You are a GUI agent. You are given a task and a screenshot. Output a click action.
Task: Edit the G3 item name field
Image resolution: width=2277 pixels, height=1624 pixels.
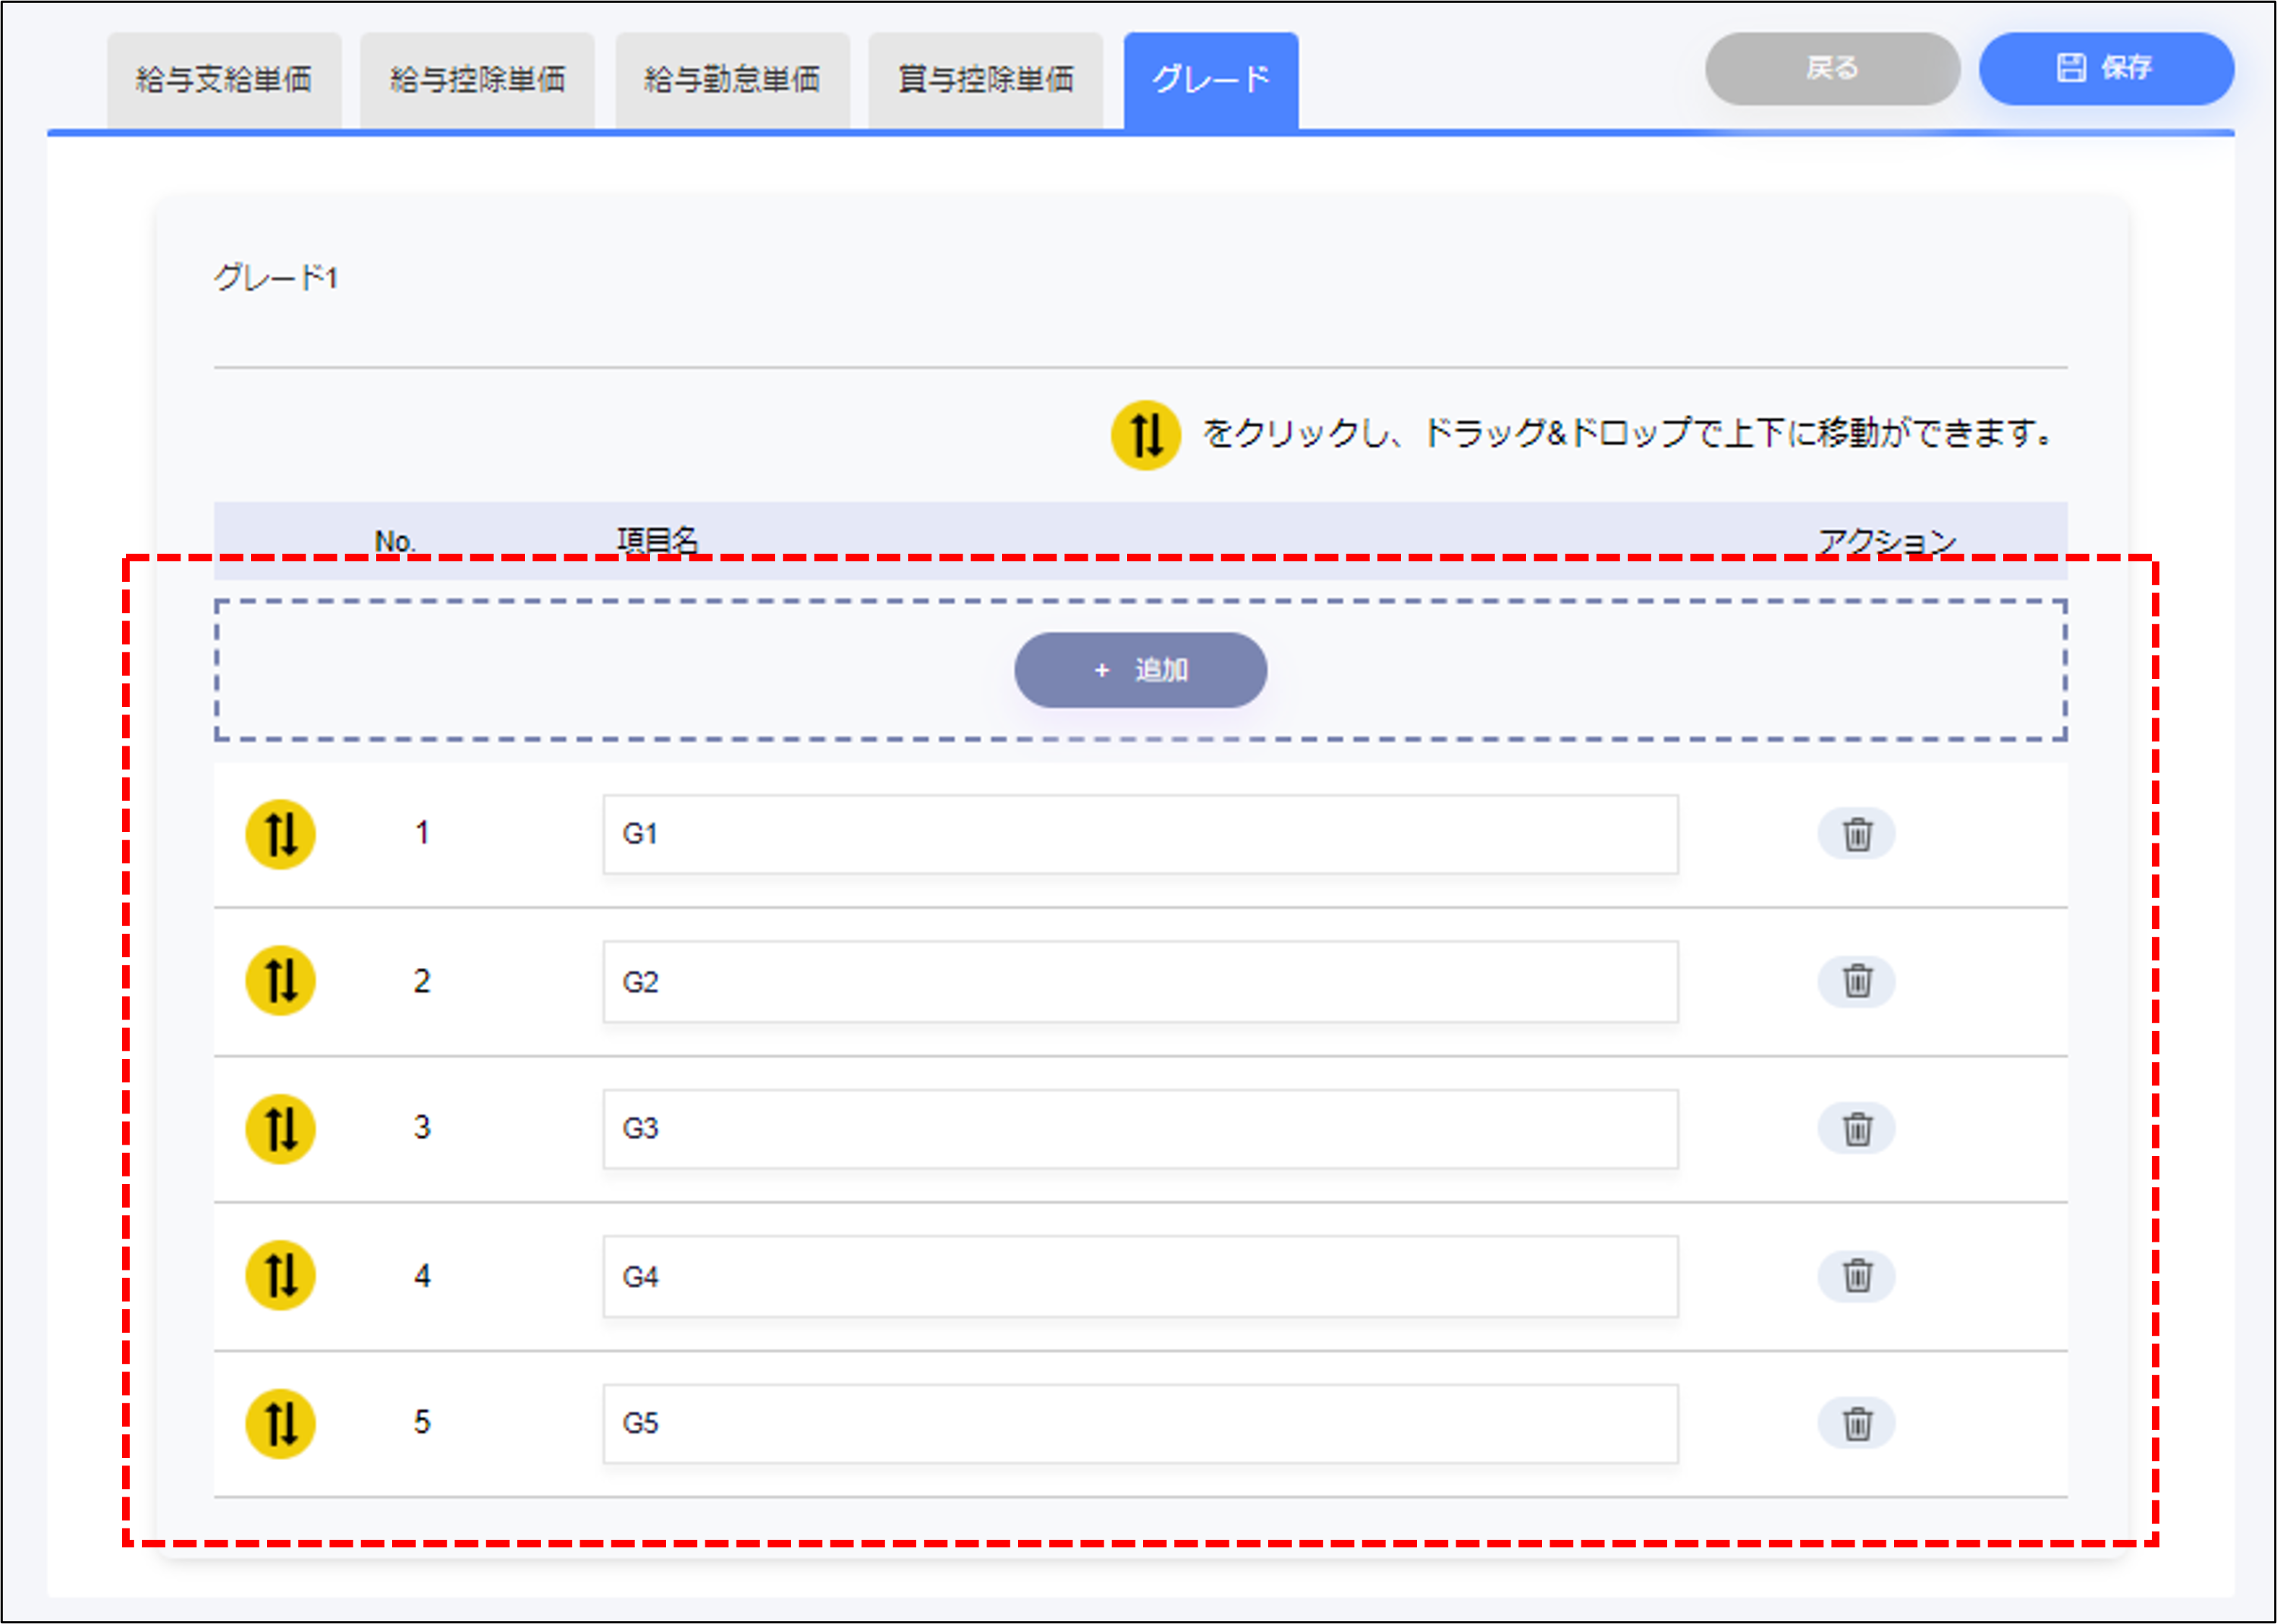click(x=1141, y=1129)
